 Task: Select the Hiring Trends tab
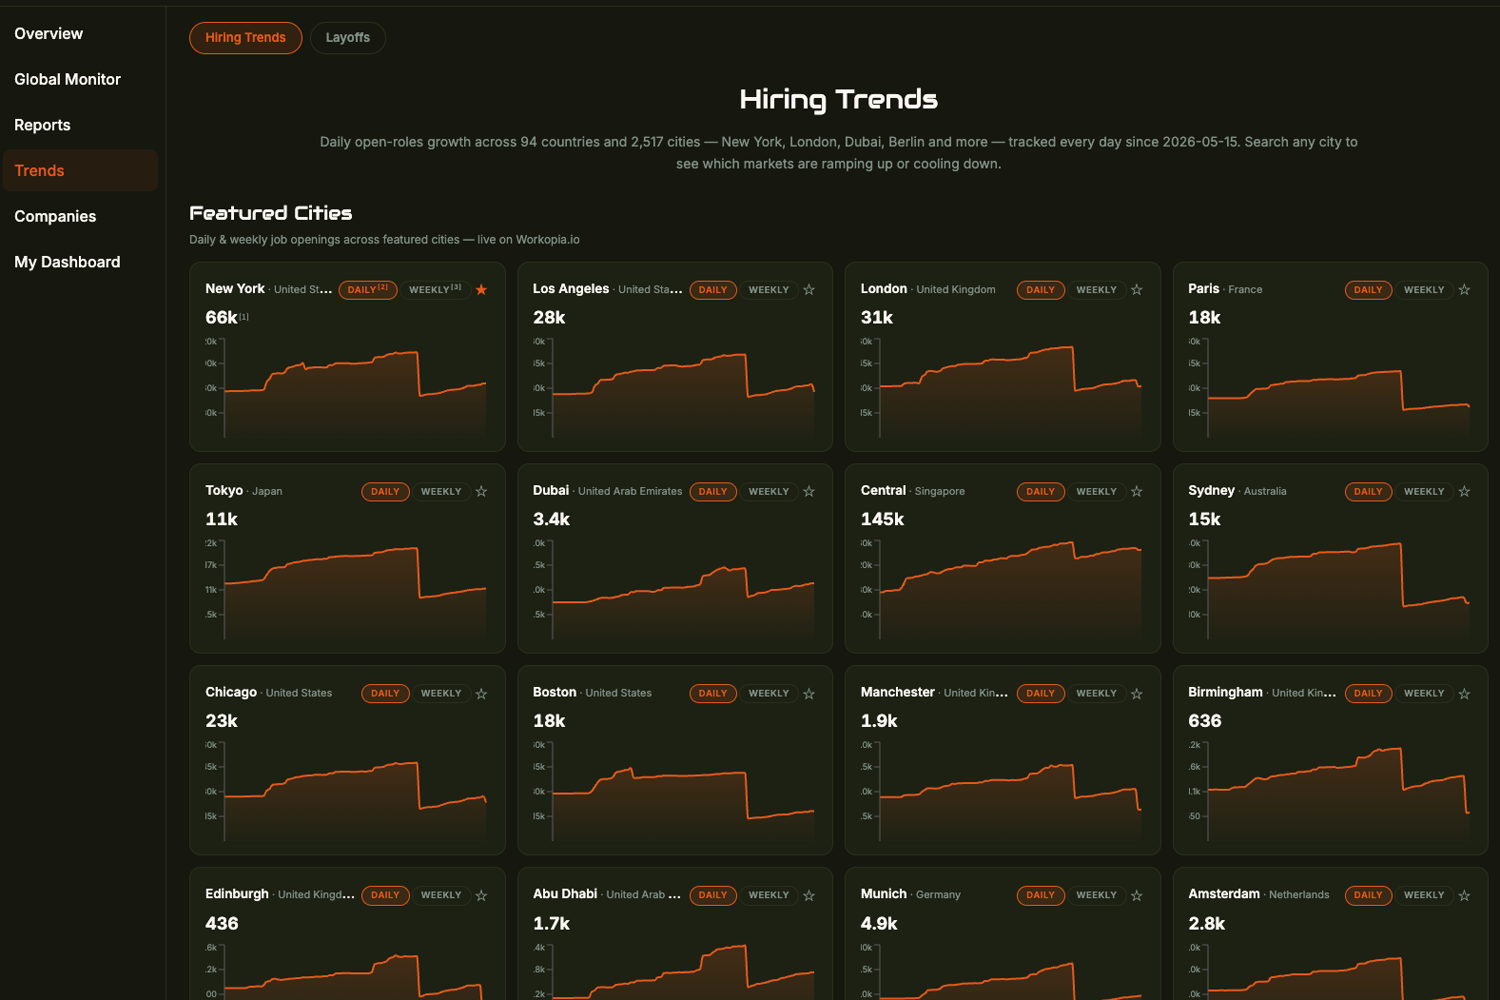[246, 38]
